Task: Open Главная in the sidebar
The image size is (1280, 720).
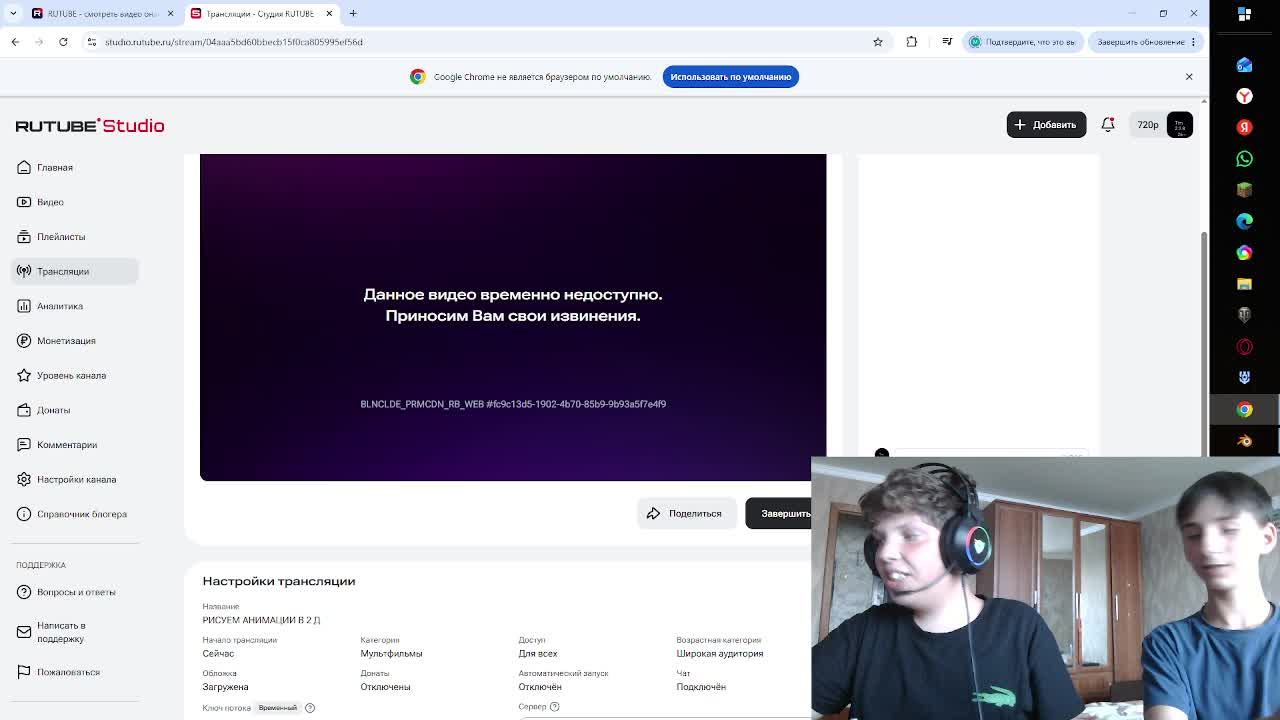Action: pyautogui.click(x=55, y=167)
